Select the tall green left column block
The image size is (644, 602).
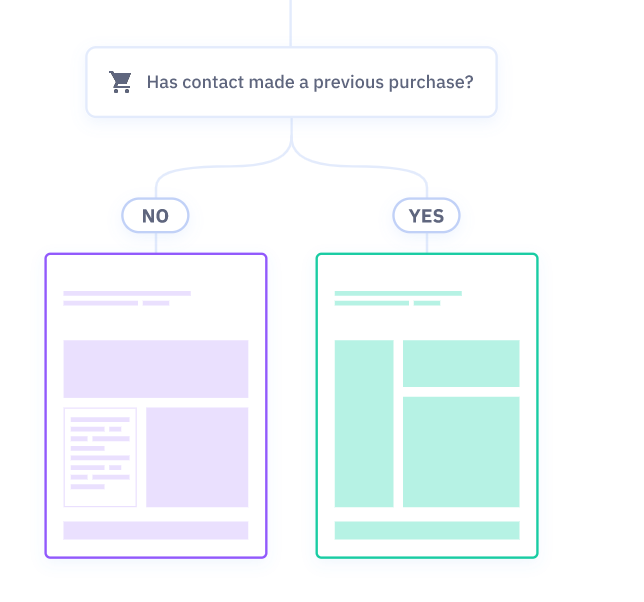coord(364,423)
